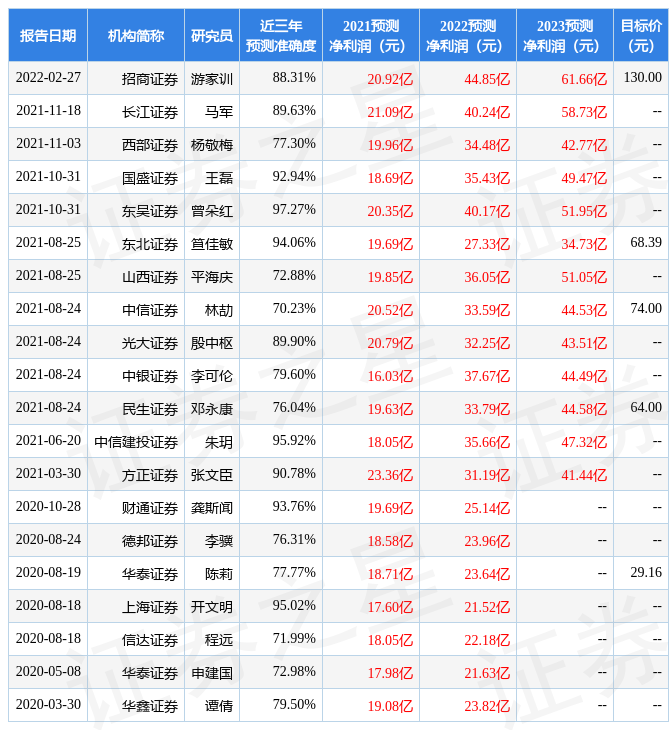
Task: Click researcher name 程远
Action: pyautogui.click(x=219, y=641)
